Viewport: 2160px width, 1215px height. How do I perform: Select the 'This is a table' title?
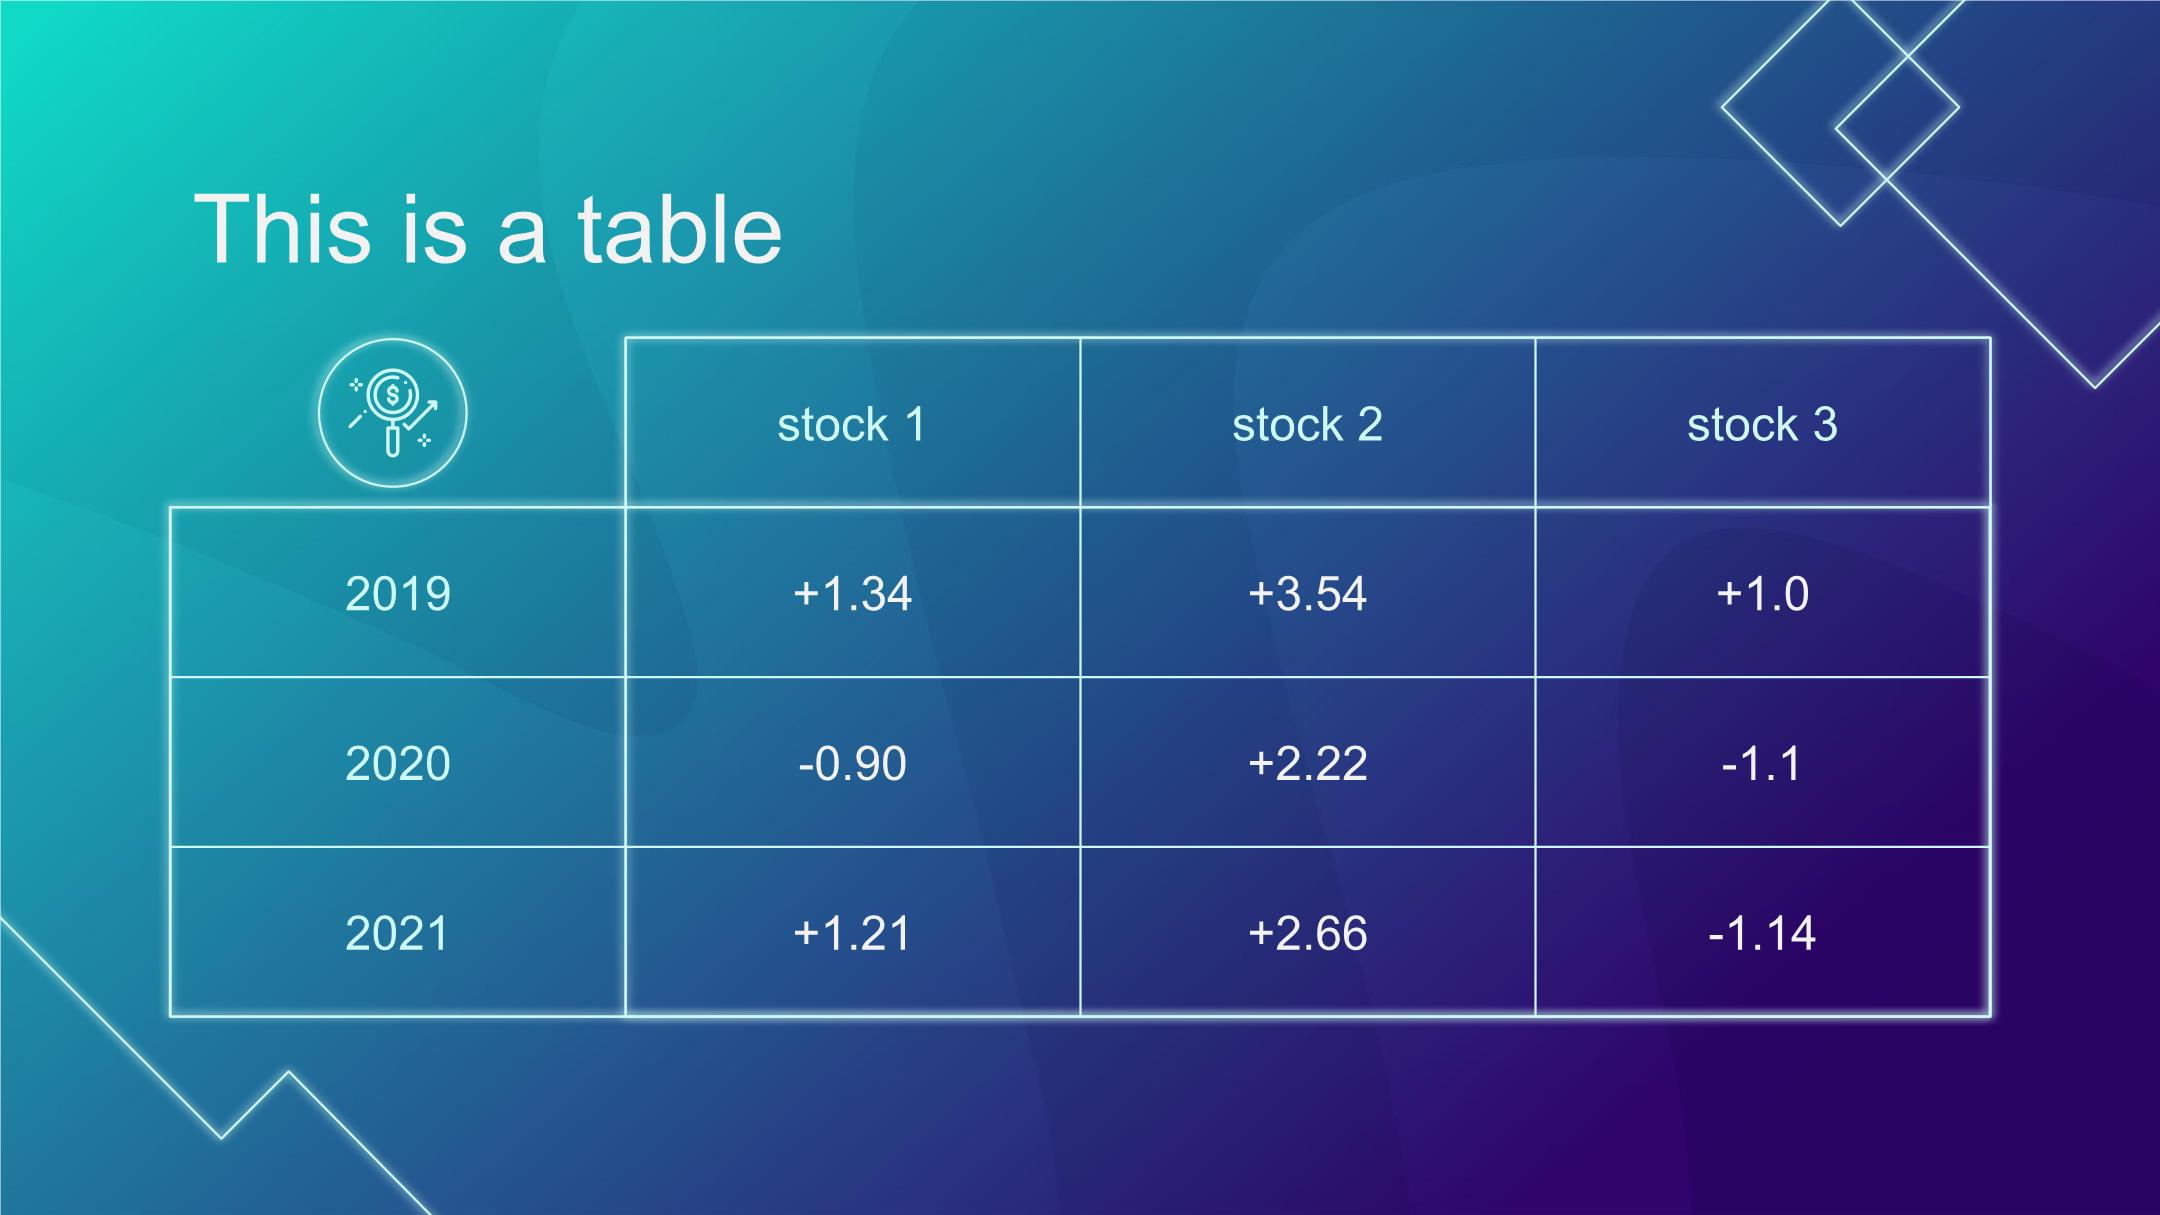point(487,229)
